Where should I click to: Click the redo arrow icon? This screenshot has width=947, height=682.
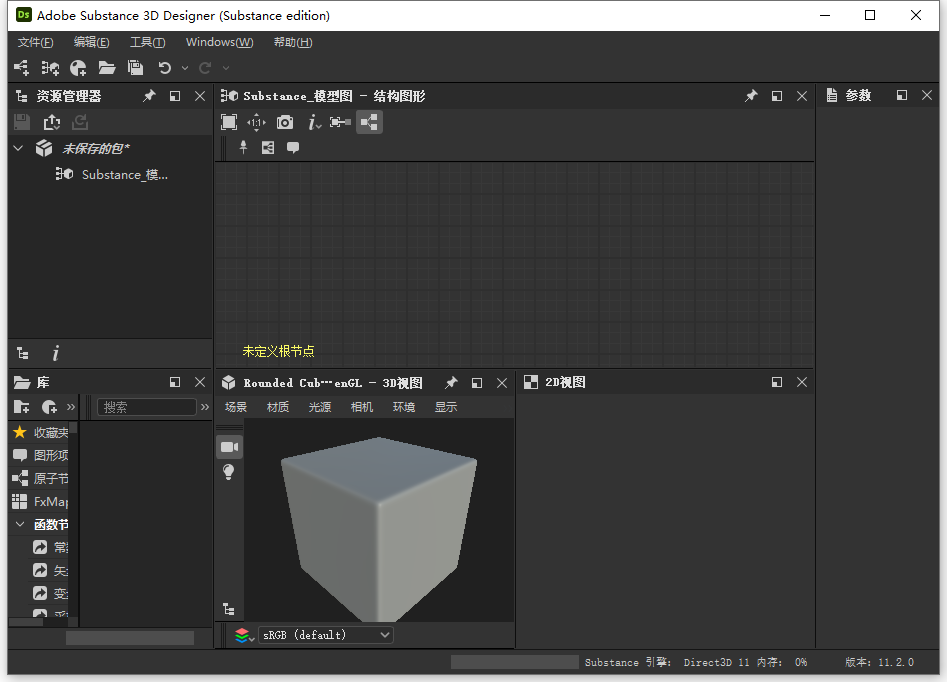205,68
